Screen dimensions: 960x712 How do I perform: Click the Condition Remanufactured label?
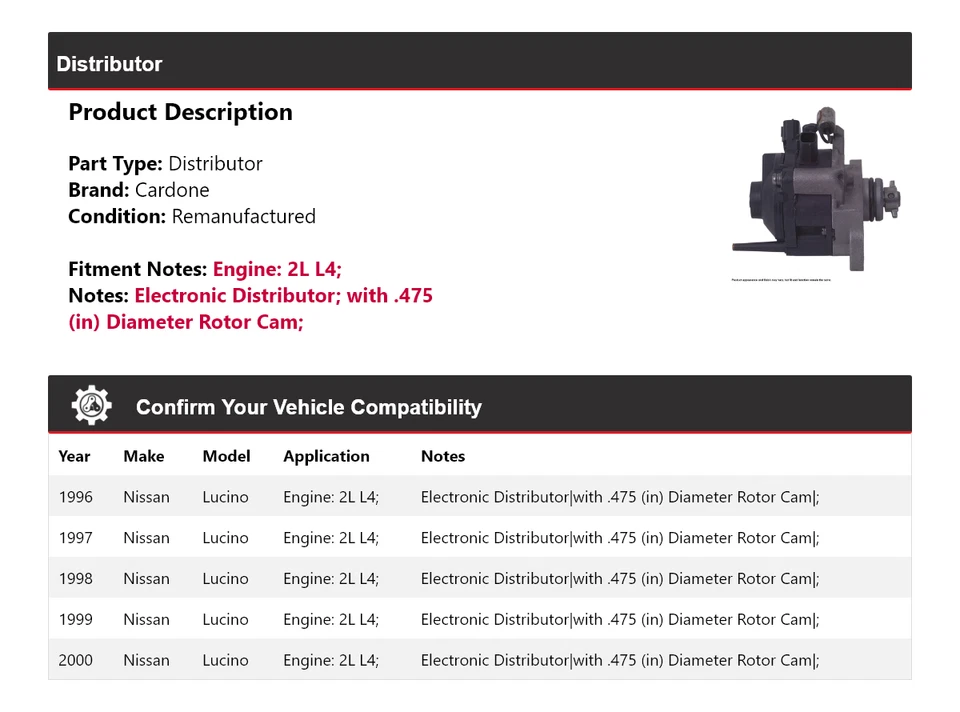[x=191, y=216]
